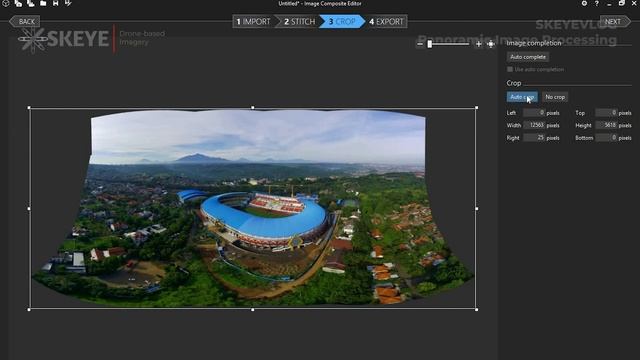Click the zoom slider handle

[x=429, y=44]
